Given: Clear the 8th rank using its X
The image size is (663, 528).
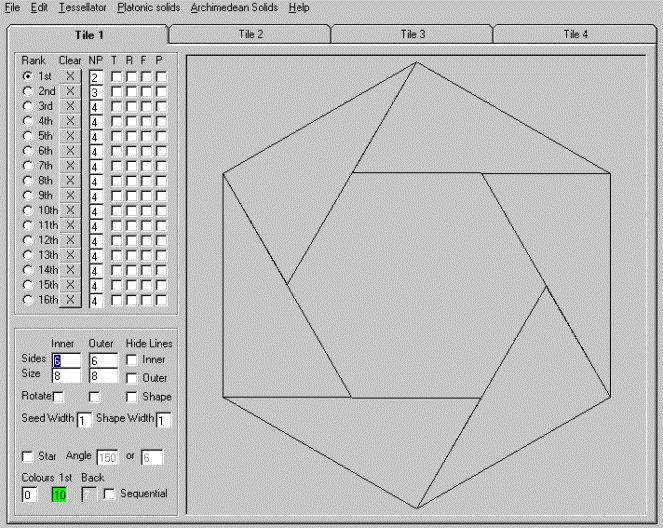Looking at the screenshot, I should [69, 181].
